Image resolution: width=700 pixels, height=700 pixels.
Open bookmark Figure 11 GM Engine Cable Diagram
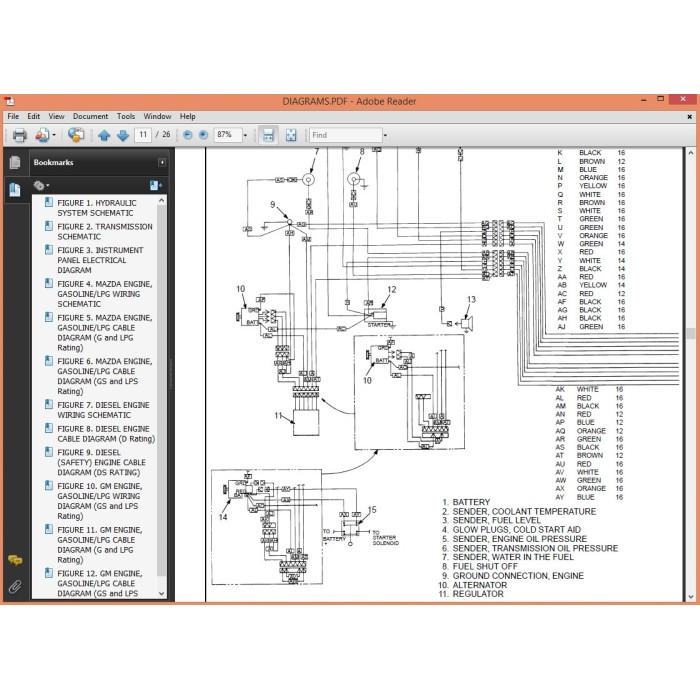[x=100, y=544]
